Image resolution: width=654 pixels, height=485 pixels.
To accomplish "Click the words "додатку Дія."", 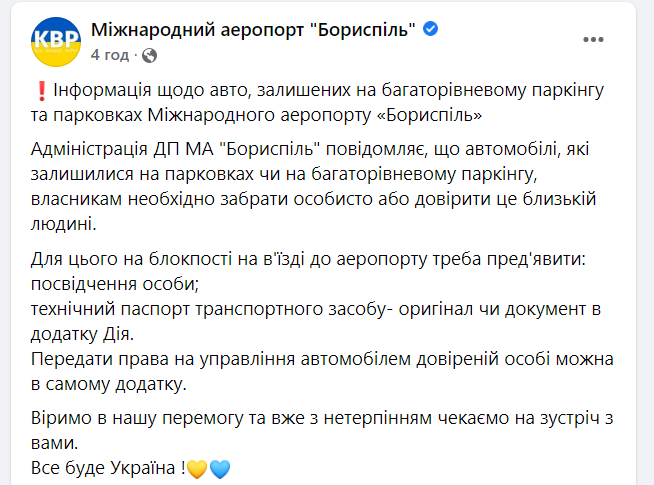I will [83, 334].
